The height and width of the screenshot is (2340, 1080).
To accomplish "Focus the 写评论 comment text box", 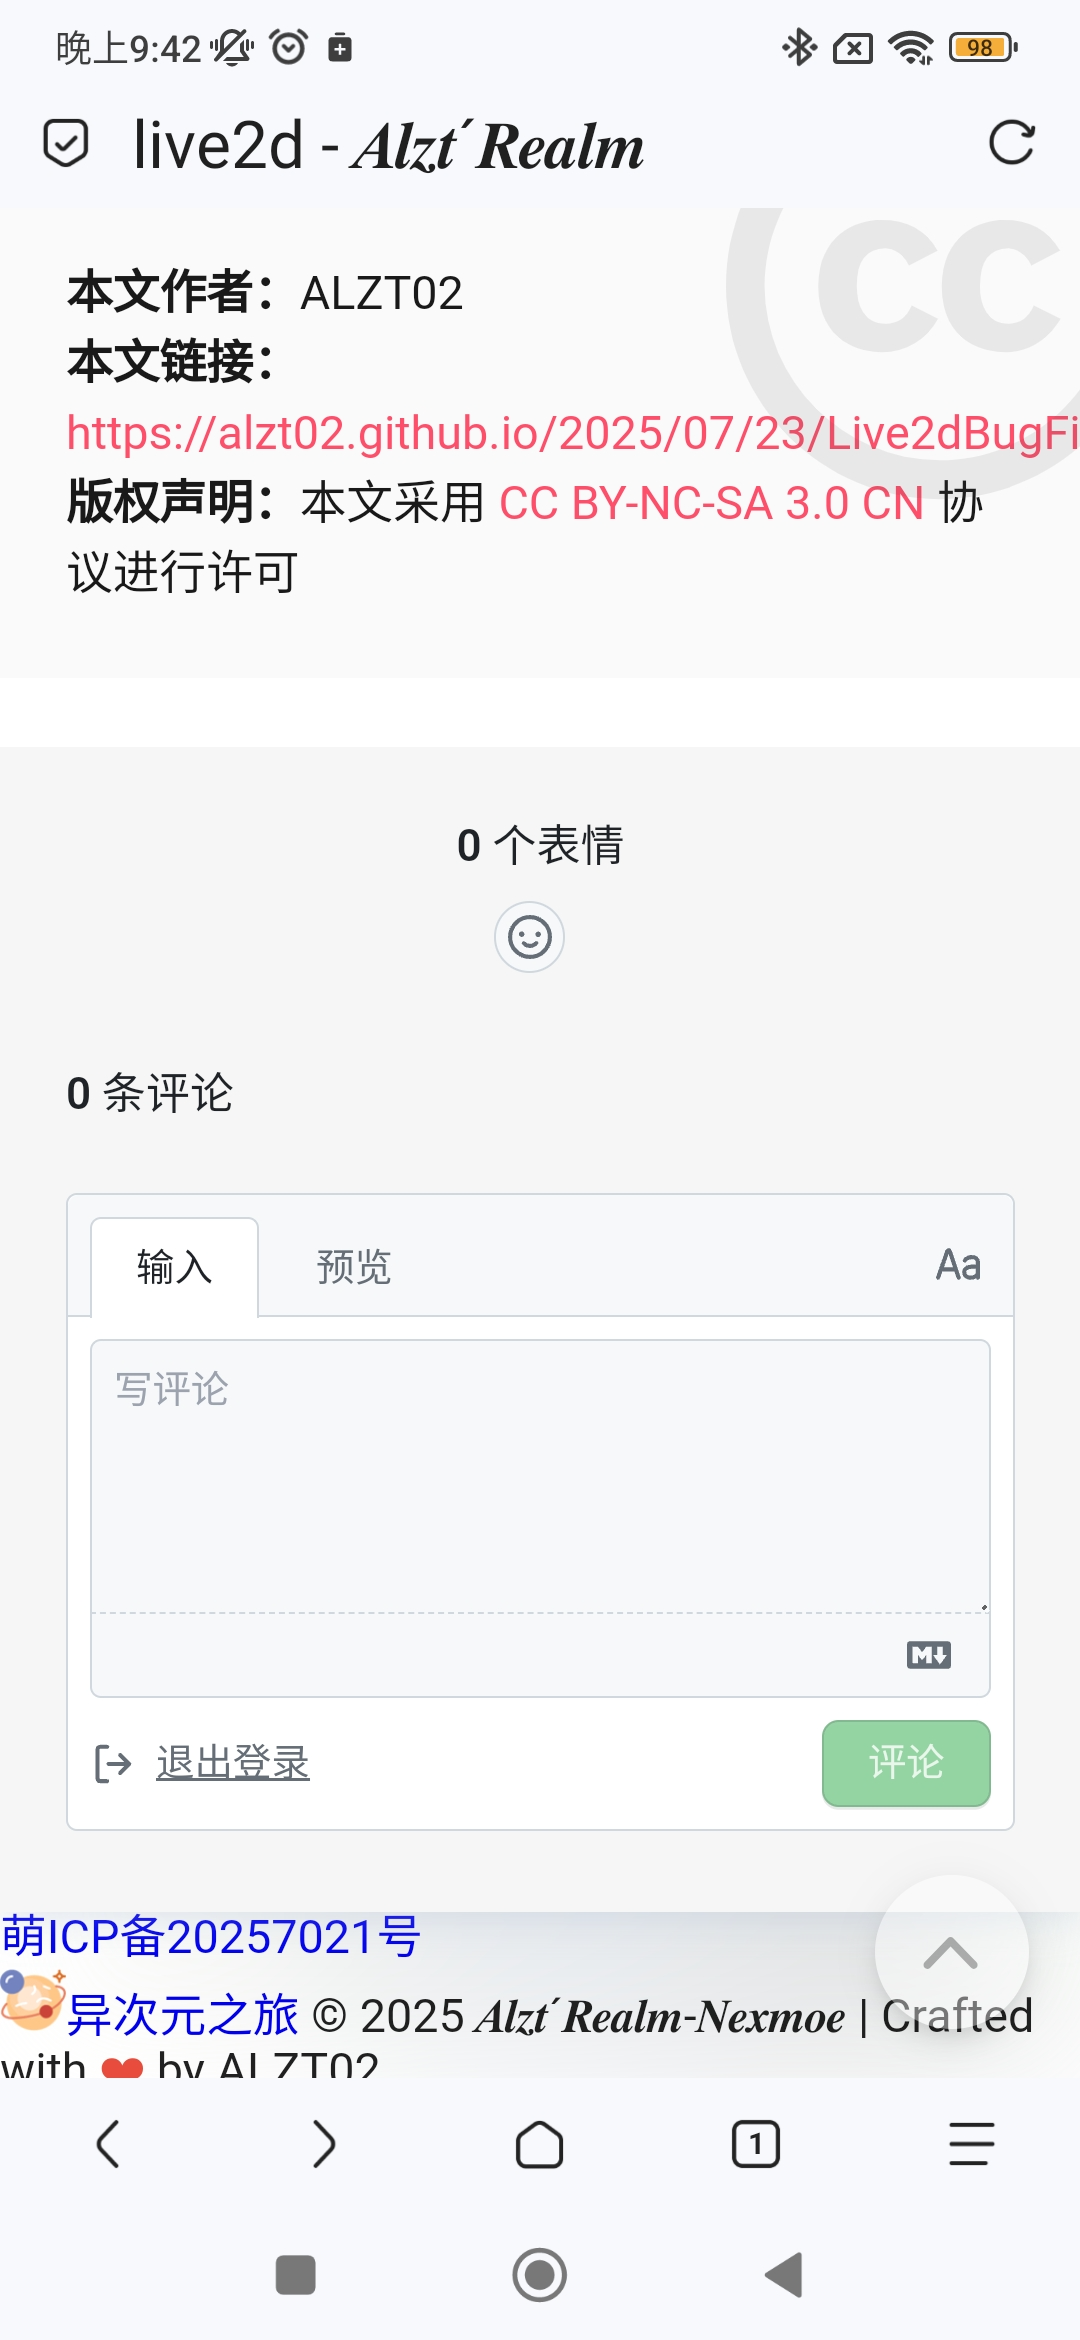I will (540, 1477).
